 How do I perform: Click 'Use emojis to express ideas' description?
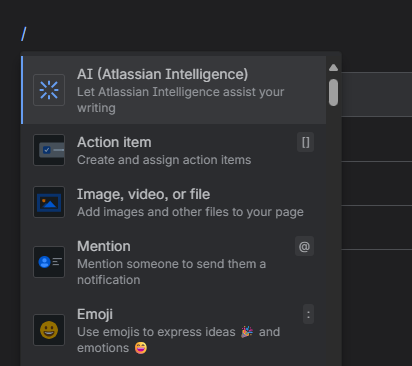point(179,340)
